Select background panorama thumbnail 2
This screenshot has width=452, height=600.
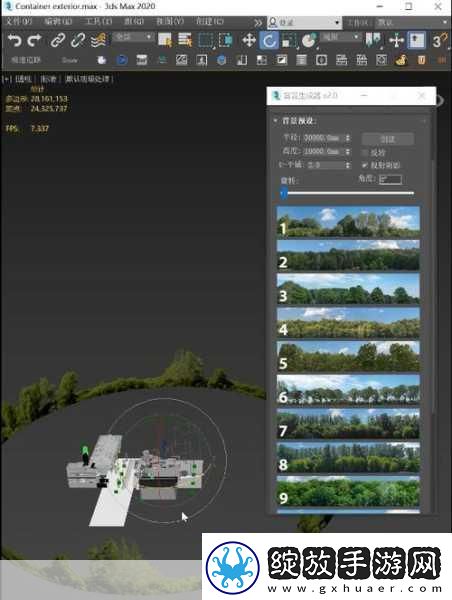348,255
